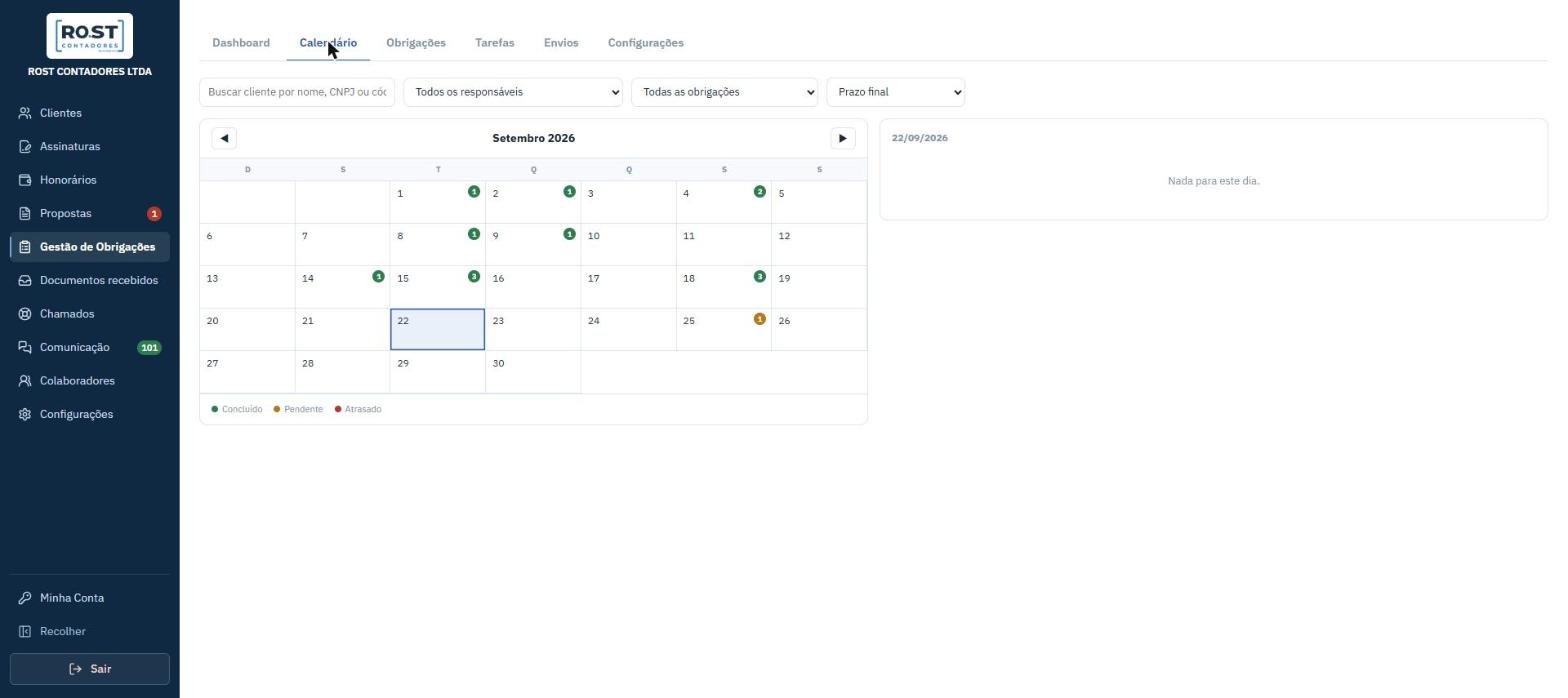1568x698 pixels.
Task: Click the ROST Contadores logo
Action: (x=90, y=36)
